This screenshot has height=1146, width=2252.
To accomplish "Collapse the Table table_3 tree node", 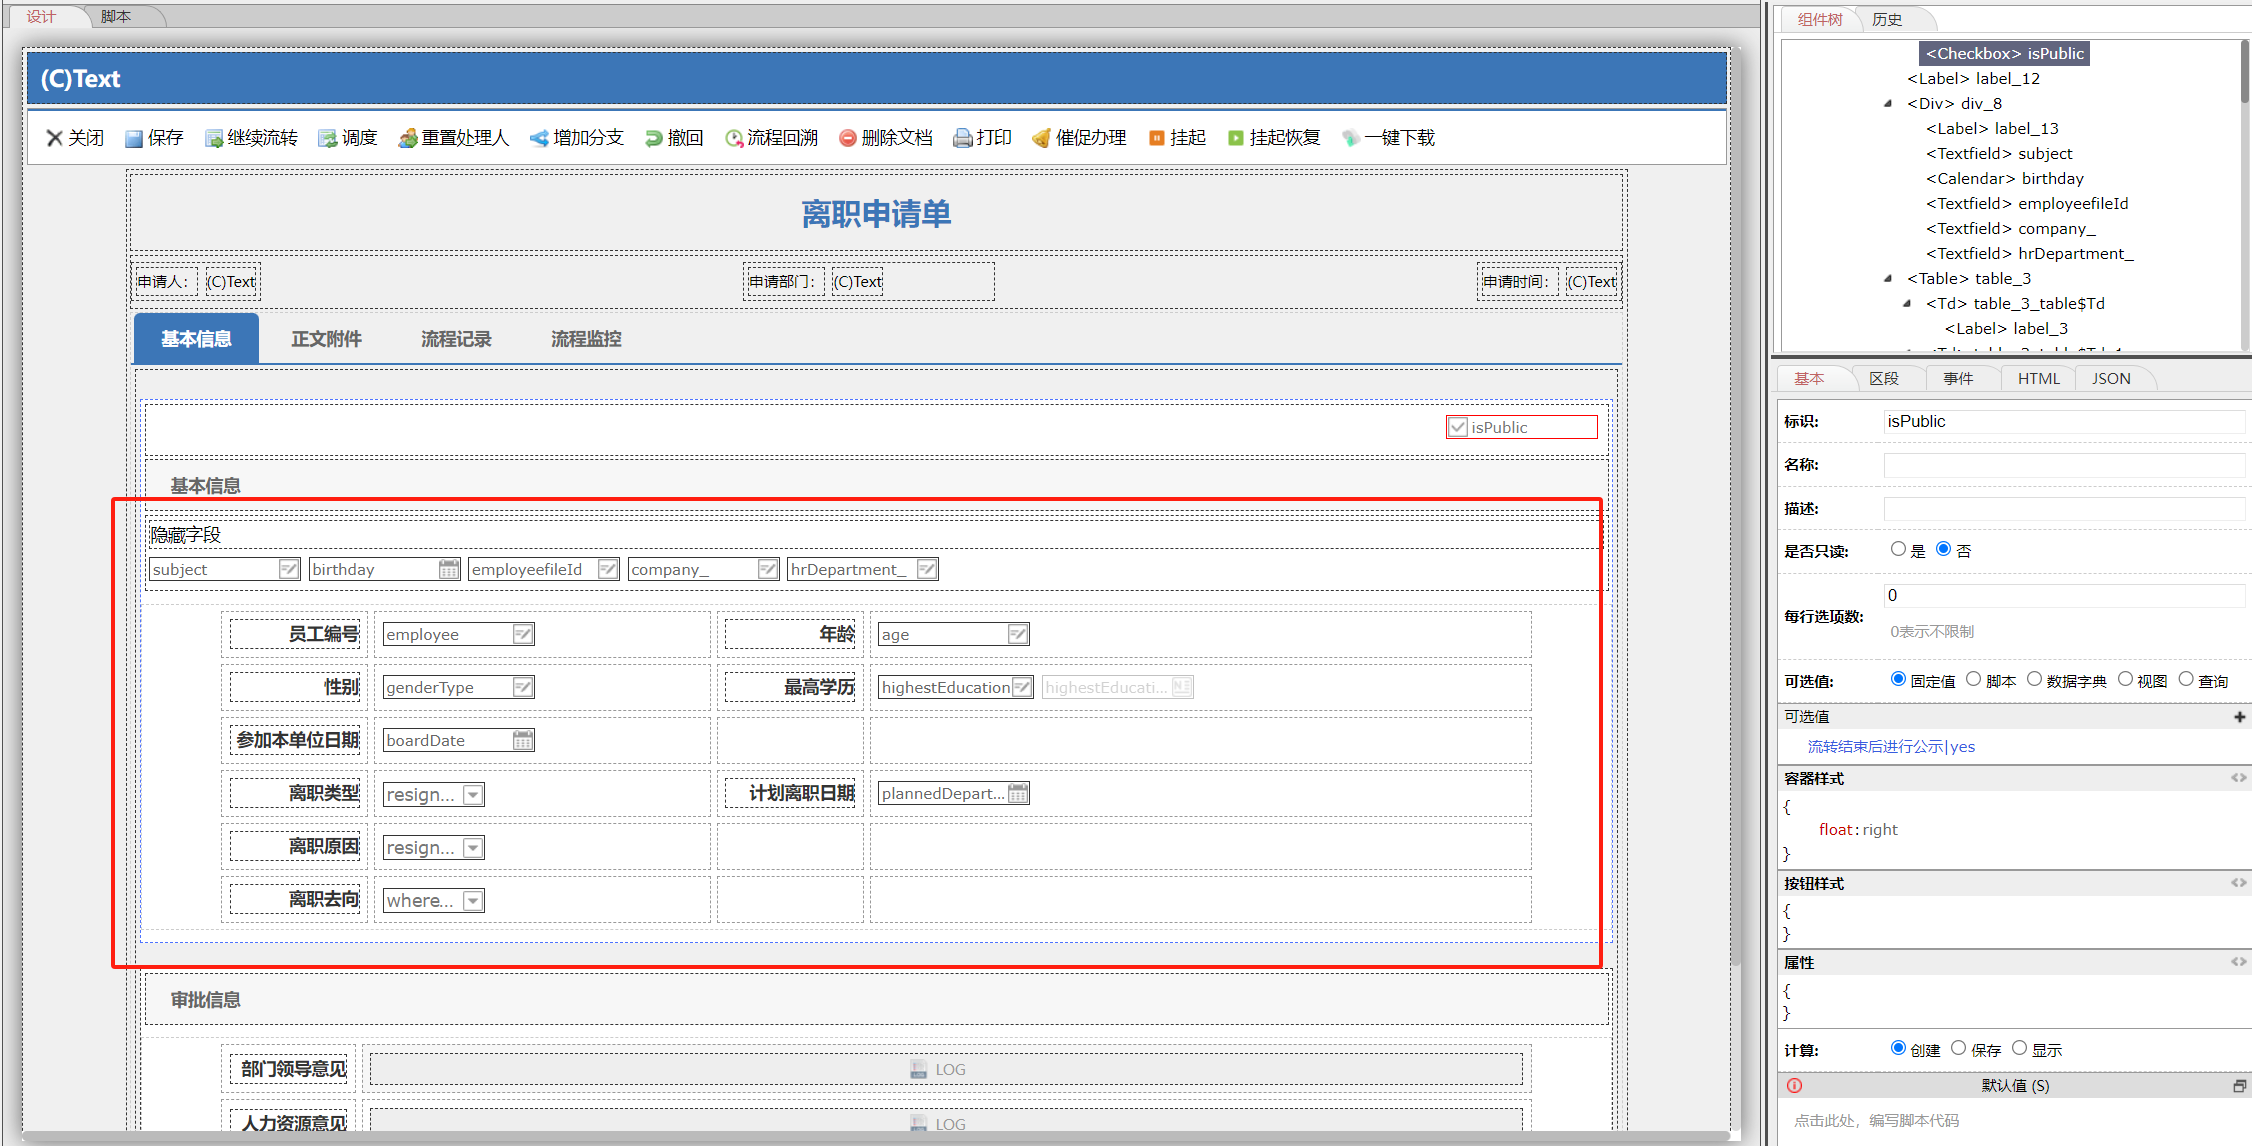I will pyautogui.click(x=1888, y=279).
